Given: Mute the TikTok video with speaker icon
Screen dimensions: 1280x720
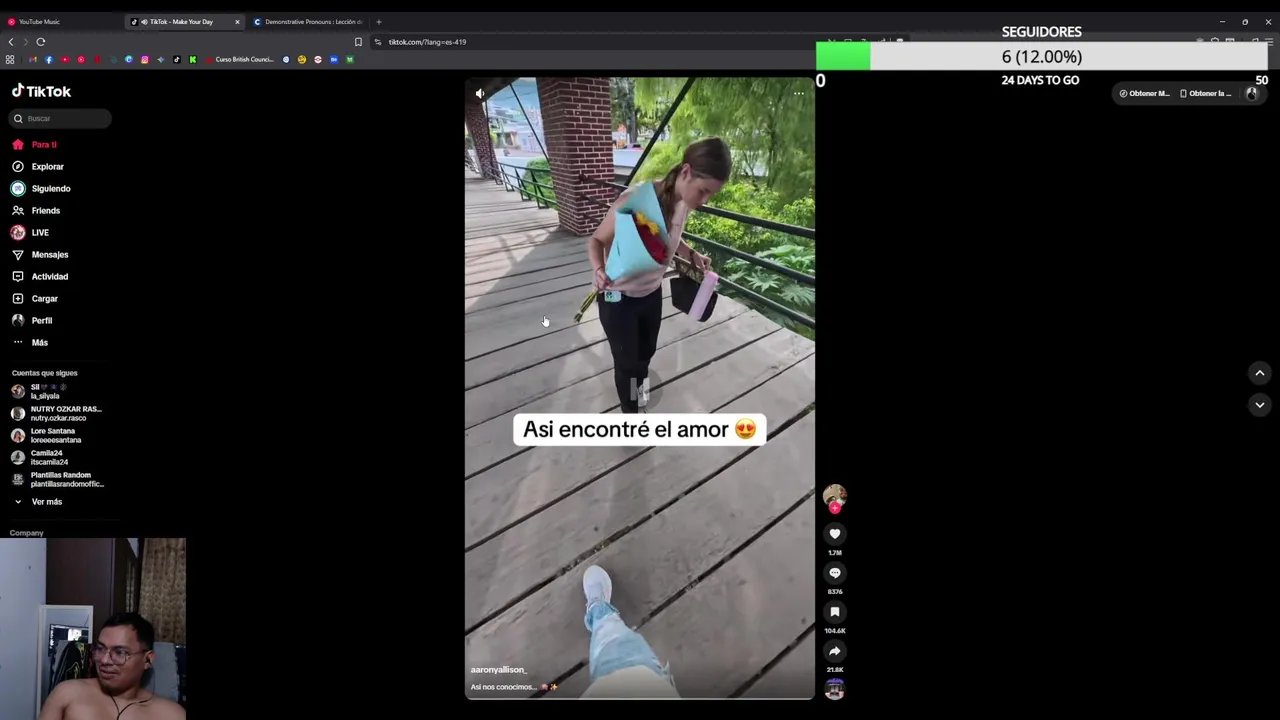Looking at the screenshot, I should (x=480, y=93).
